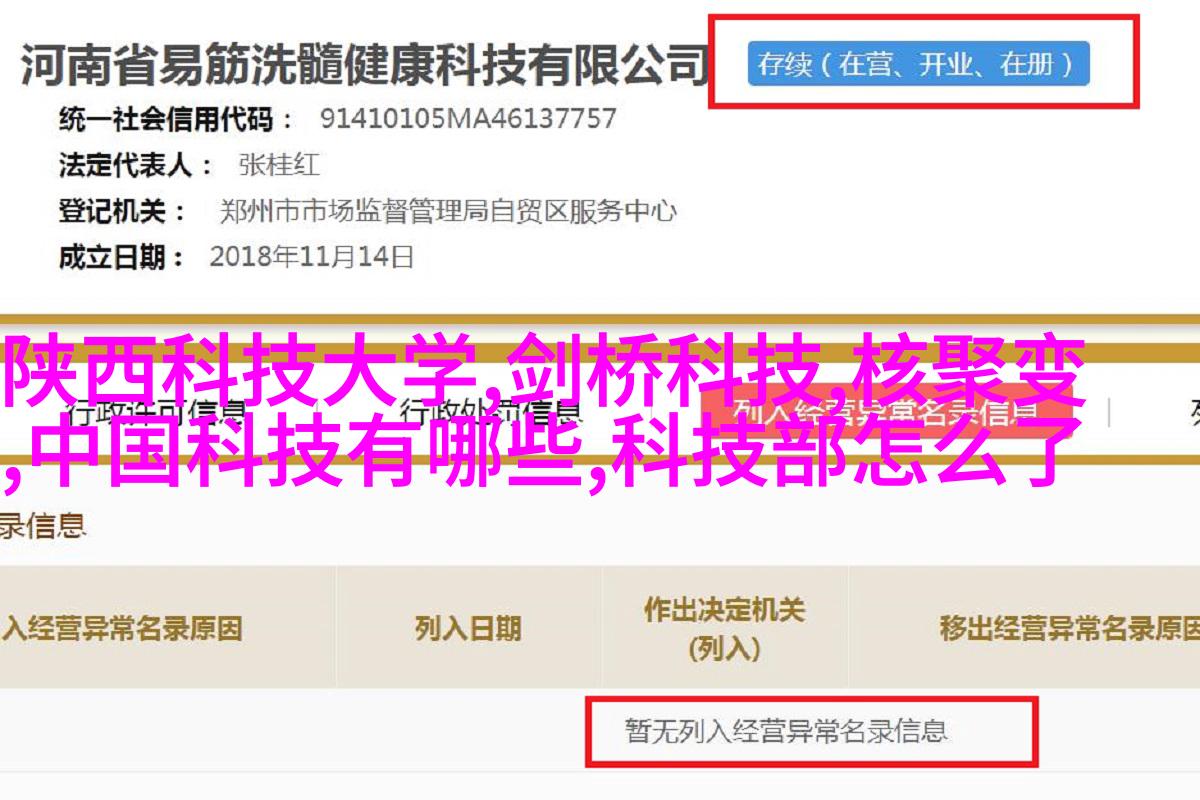
Task: Click the 暂无列入经营异常名录信息 message
Action: pos(786,731)
